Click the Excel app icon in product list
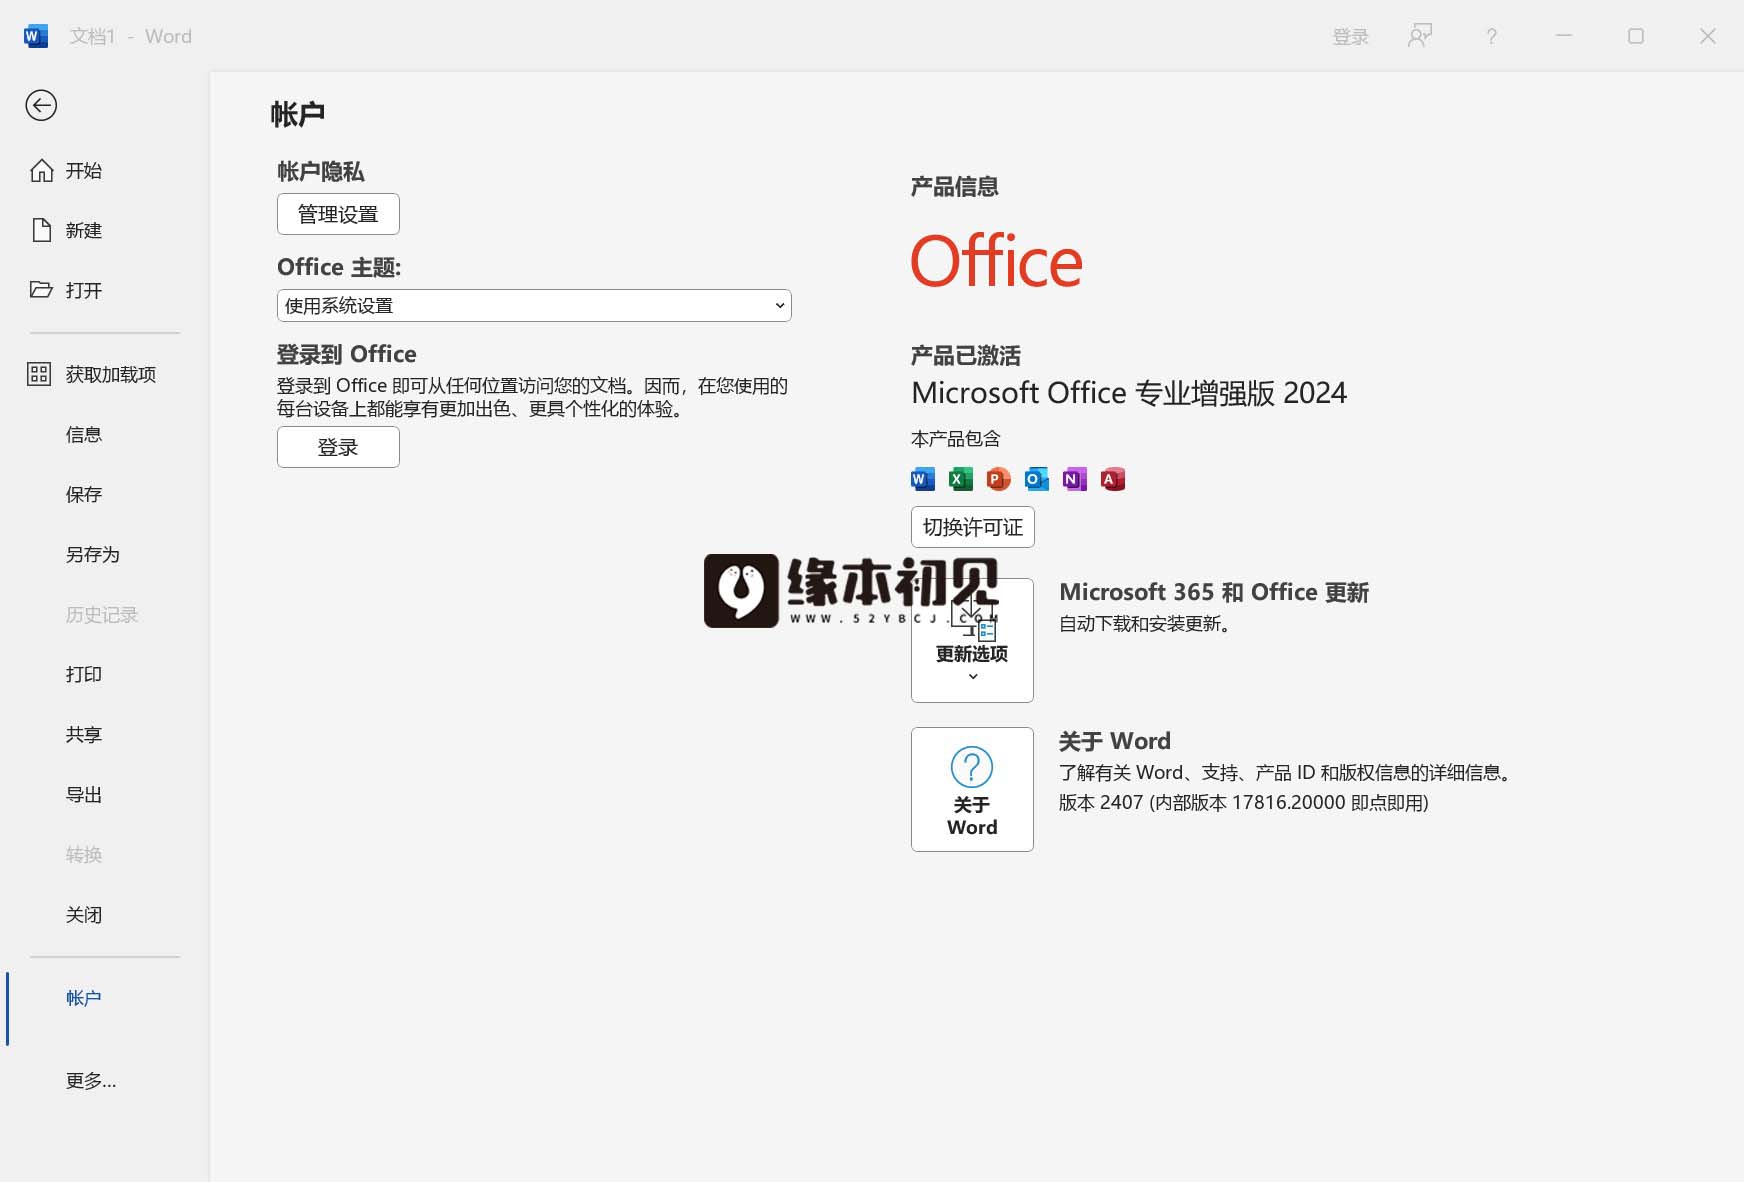The height and width of the screenshot is (1182, 1744). click(961, 479)
